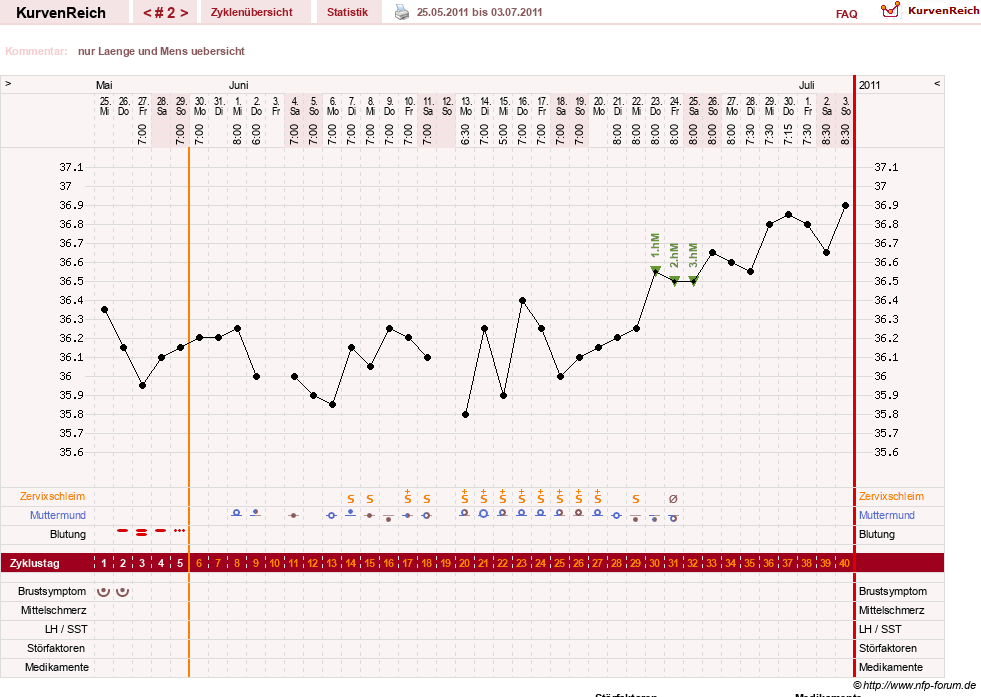The height and width of the screenshot is (697, 981).
Task: Click the KurvenReich title on the left
Action: [x=61, y=13]
